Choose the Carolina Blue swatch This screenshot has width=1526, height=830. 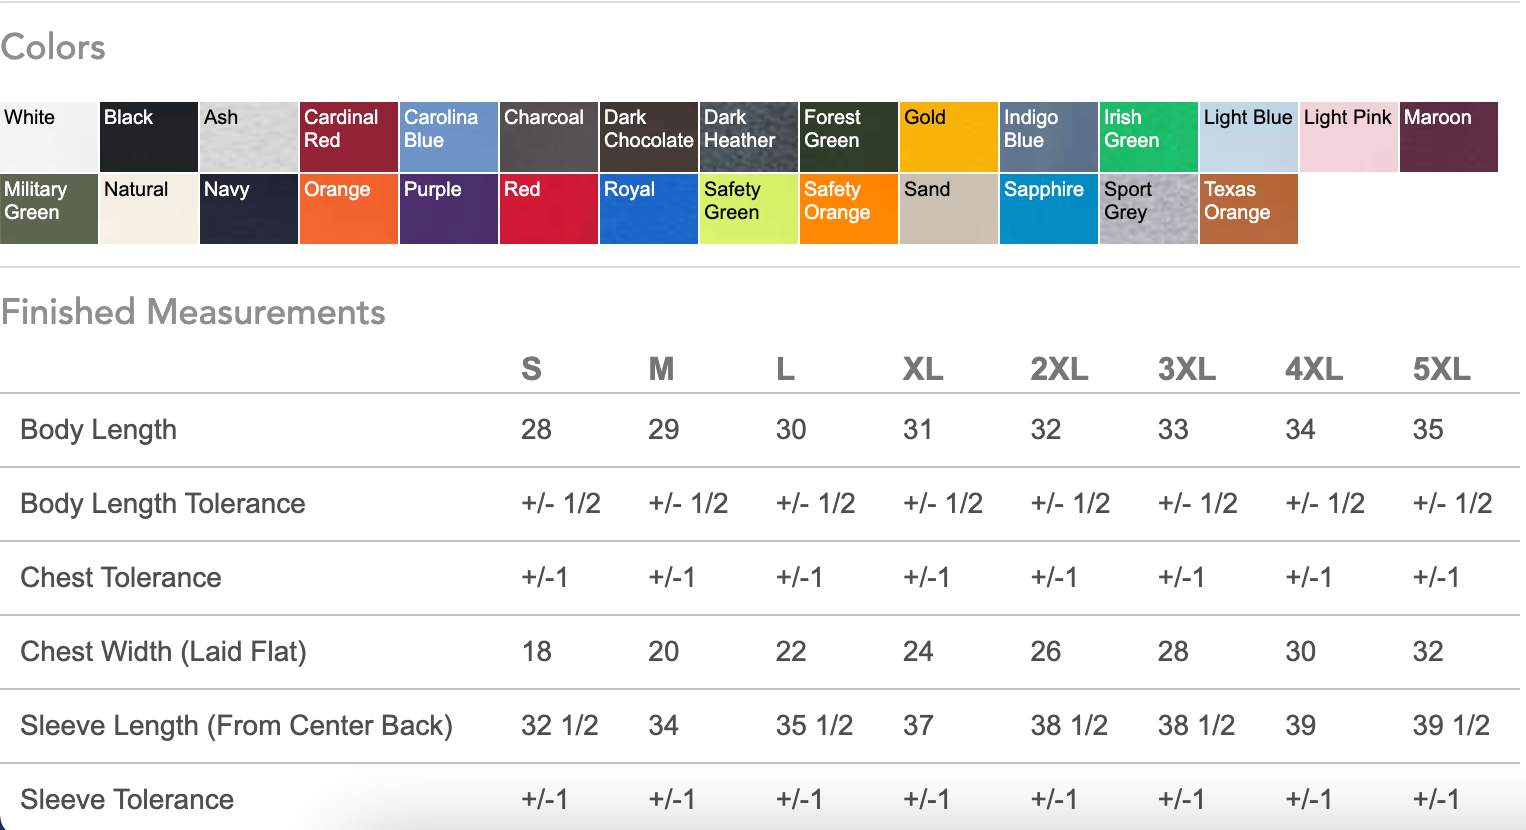[x=449, y=137]
